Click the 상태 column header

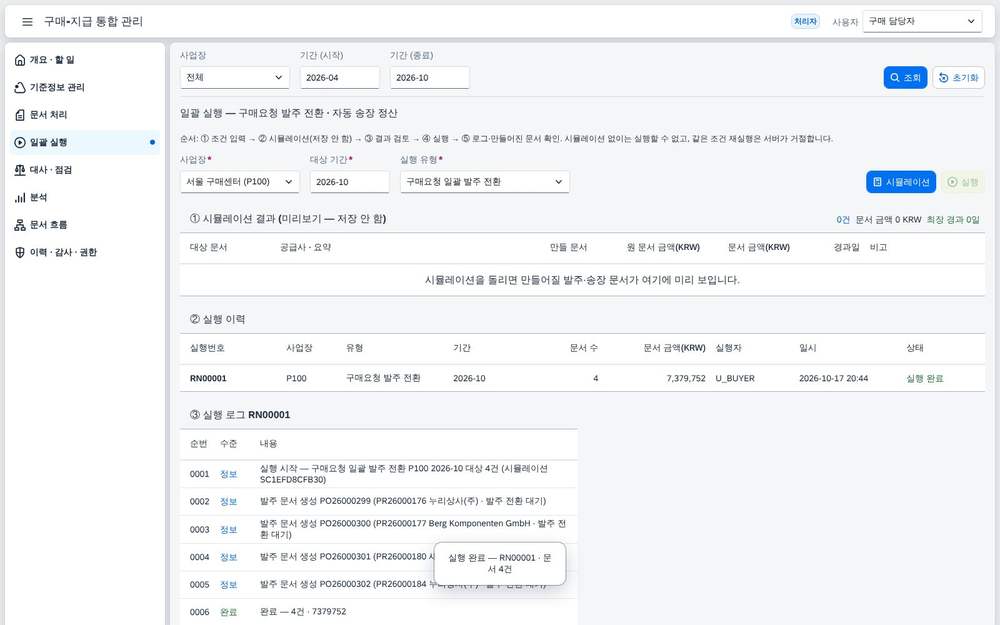pyautogui.click(x=915, y=348)
